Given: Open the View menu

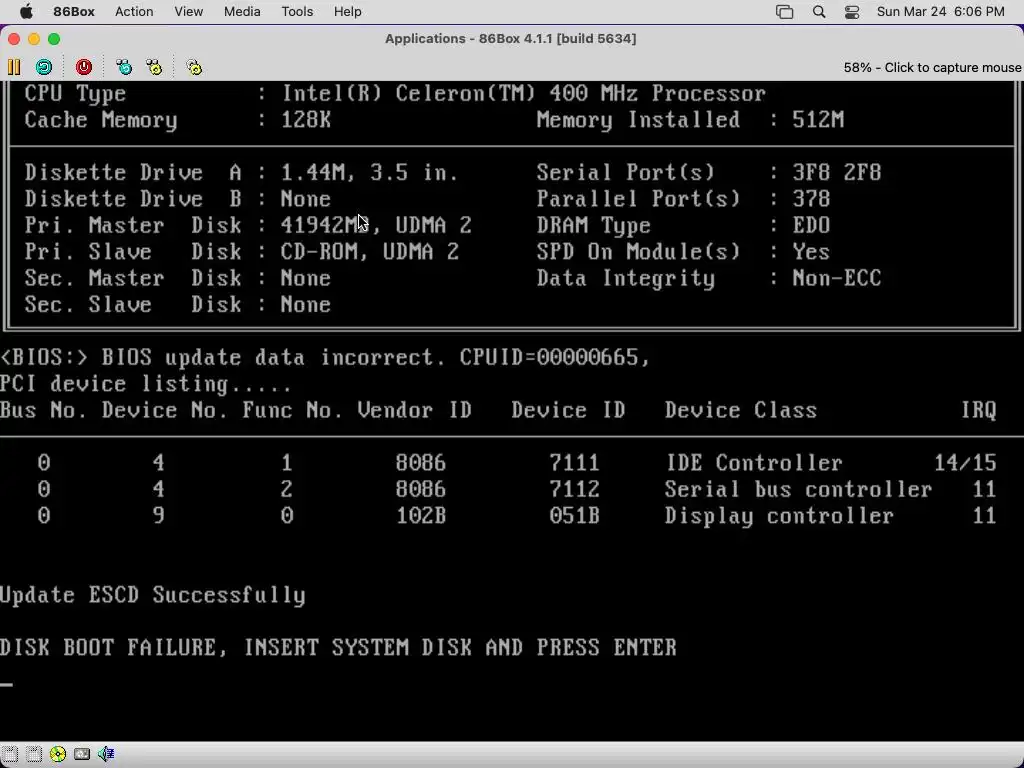Looking at the screenshot, I should pos(189,12).
